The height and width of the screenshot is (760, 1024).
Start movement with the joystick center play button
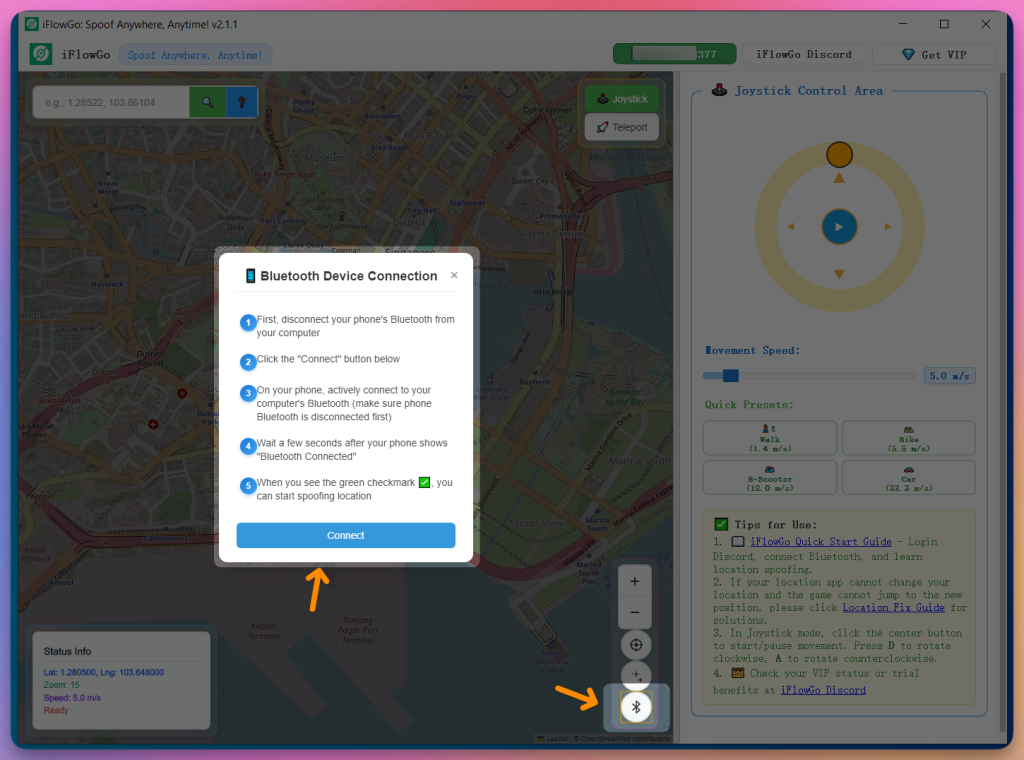tap(839, 227)
